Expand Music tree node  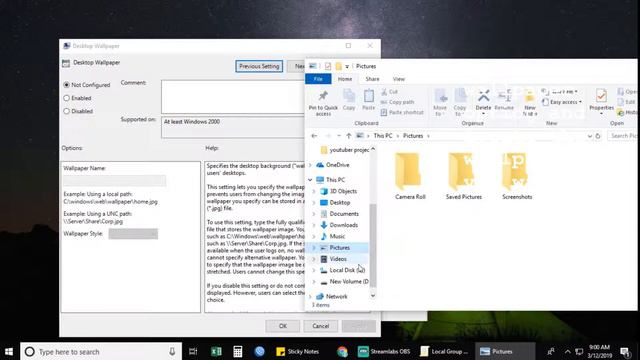[x=314, y=236]
